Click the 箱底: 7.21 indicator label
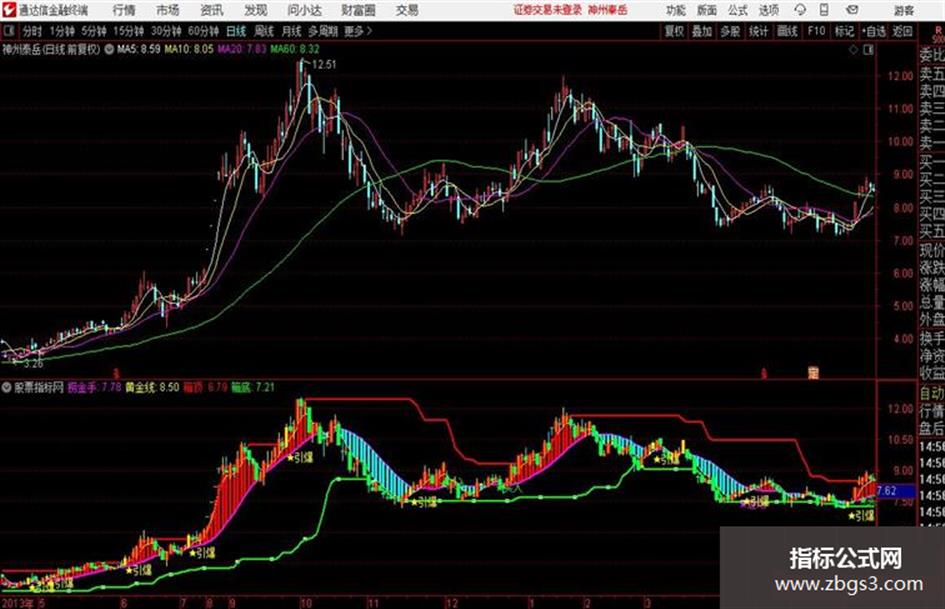This screenshot has height=609, width=945. (x=253, y=387)
